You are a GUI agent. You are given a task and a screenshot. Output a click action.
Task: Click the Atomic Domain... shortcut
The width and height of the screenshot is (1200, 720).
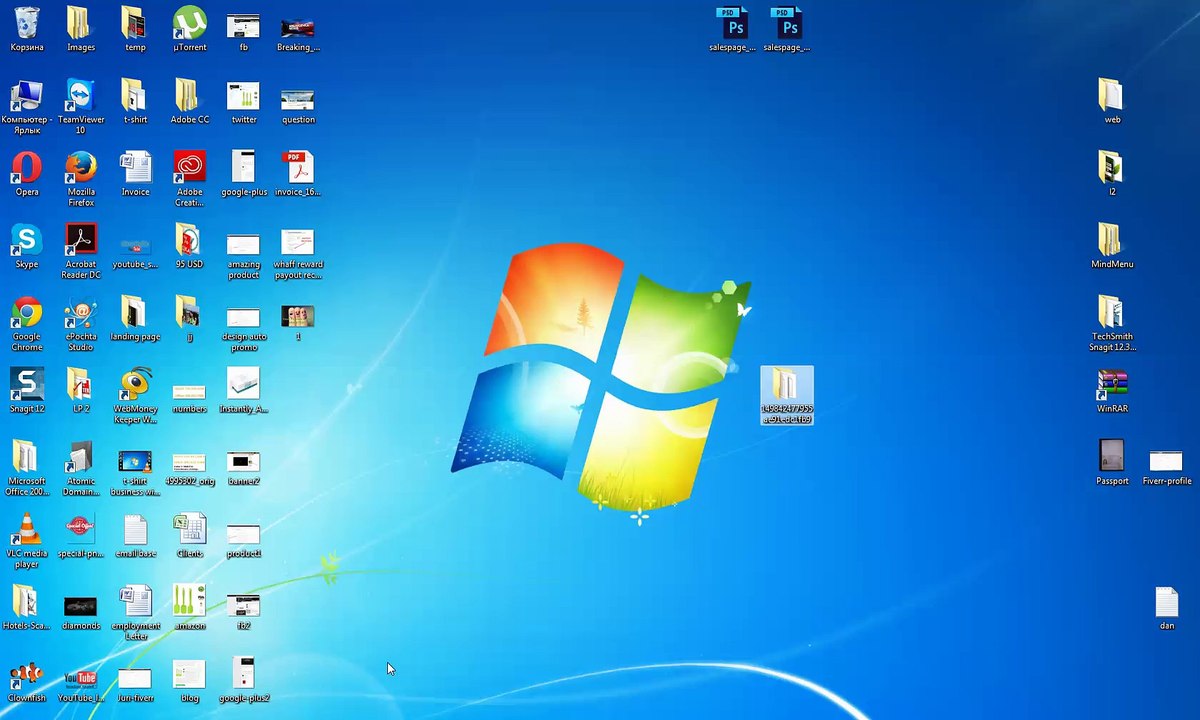(81, 467)
